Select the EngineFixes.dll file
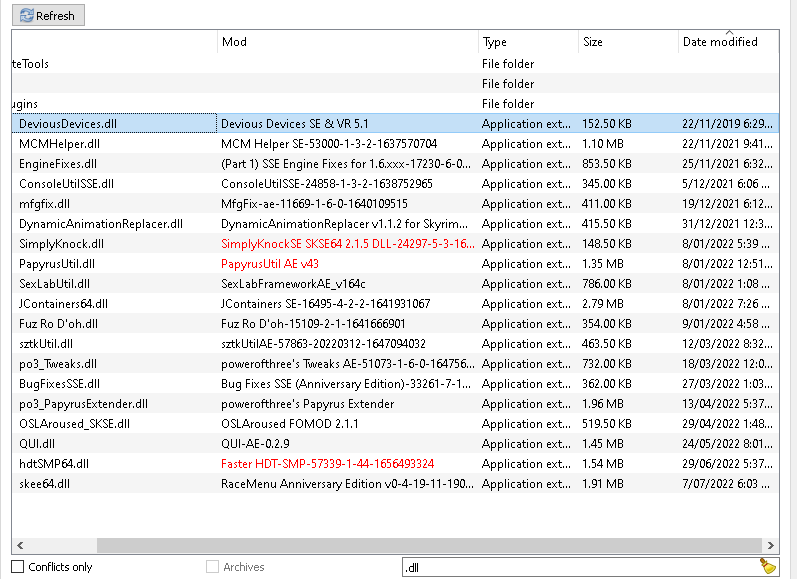This screenshot has height=579, width=797. (58, 164)
